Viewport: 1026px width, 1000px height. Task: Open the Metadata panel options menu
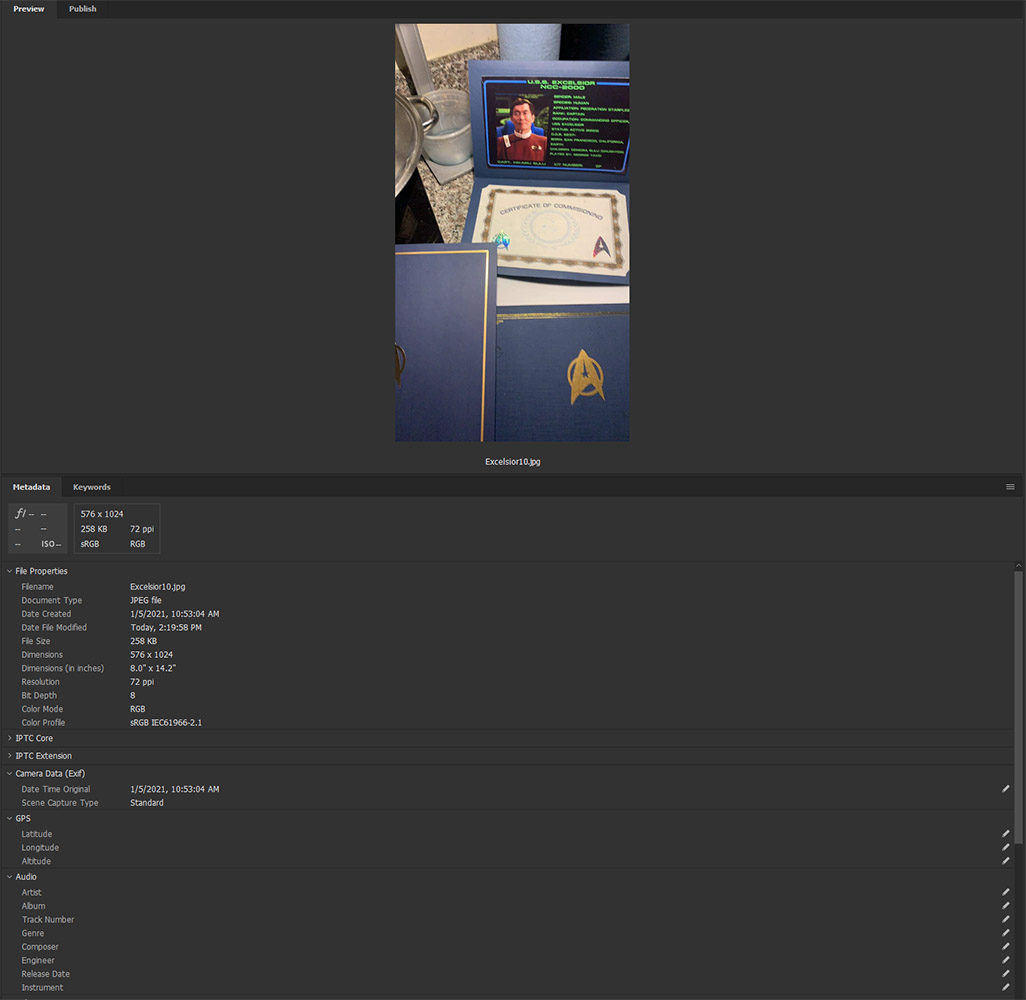[1010, 487]
